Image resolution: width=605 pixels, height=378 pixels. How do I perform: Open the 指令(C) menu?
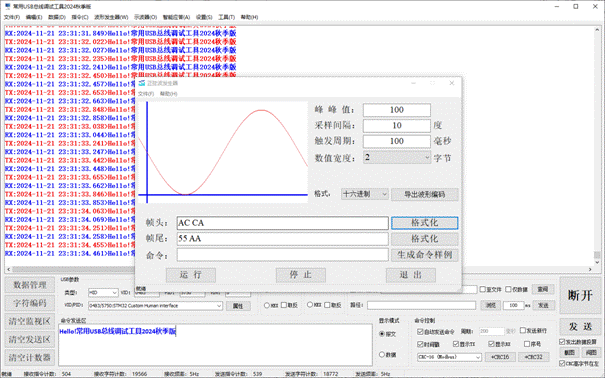coord(80,17)
